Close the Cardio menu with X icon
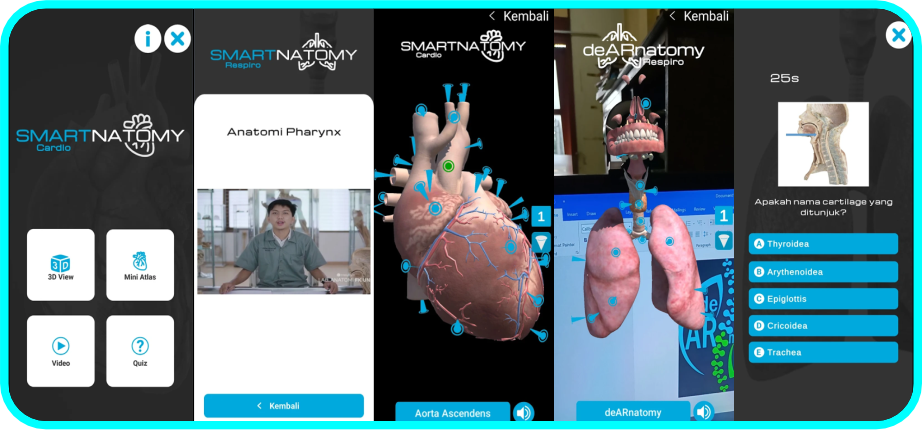Image resolution: width=922 pixels, height=430 pixels. [x=177, y=39]
